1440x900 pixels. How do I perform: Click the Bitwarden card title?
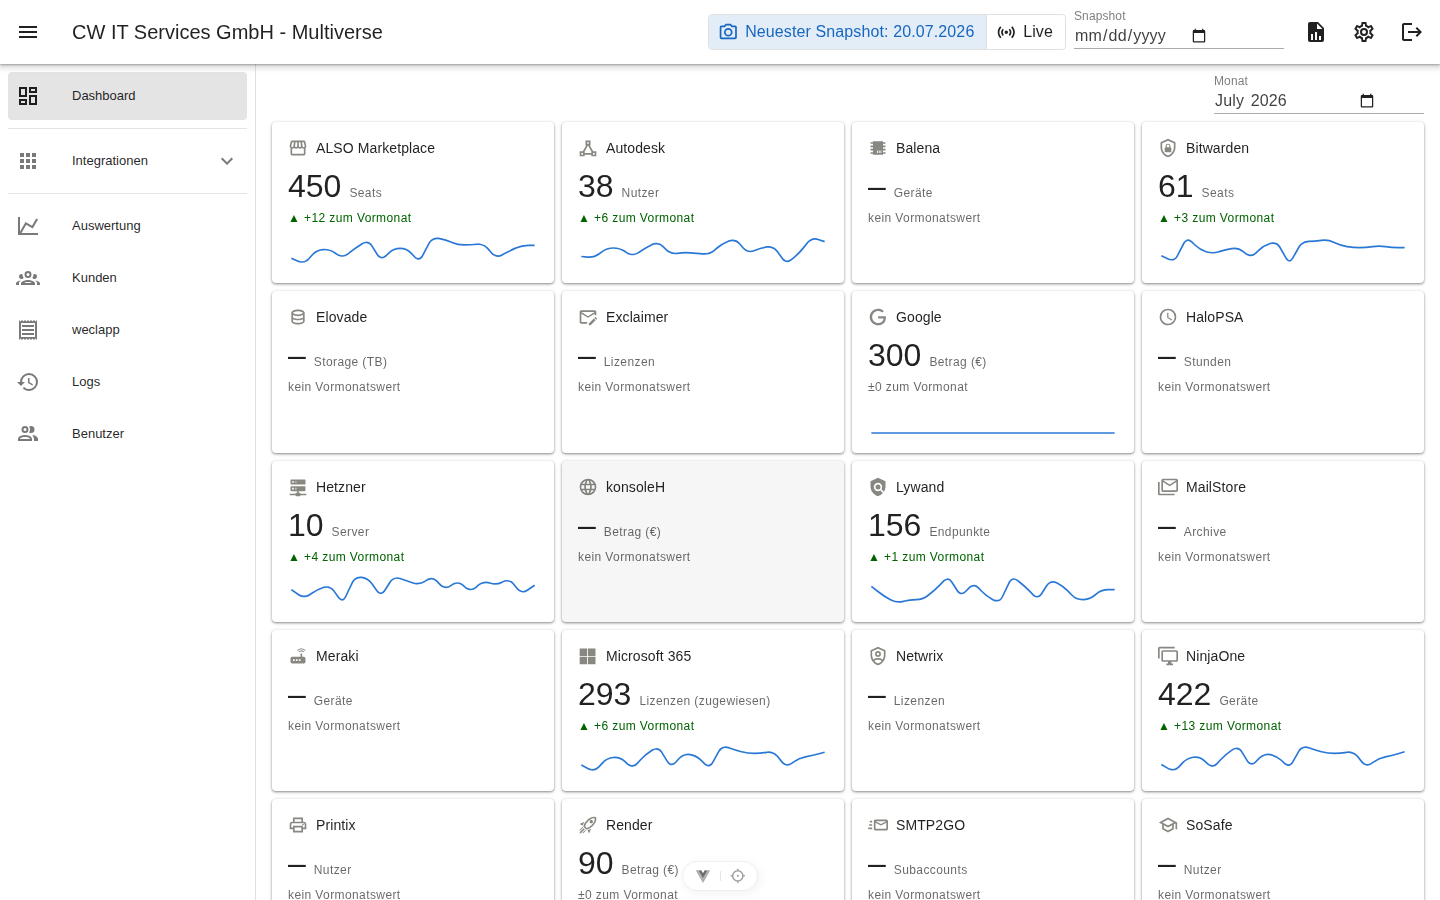[x=1217, y=148]
